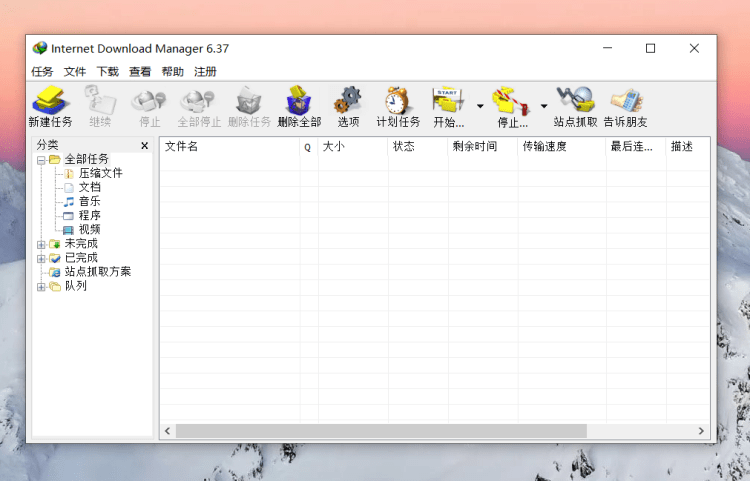The image size is (750, 481).
Task: Sort by the 传输速度 column header
Action: 562,146
